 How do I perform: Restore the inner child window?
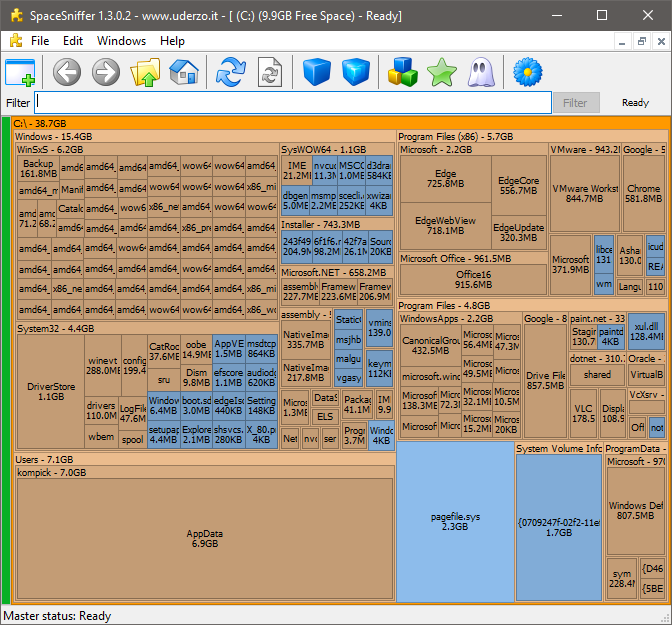point(642,42)
